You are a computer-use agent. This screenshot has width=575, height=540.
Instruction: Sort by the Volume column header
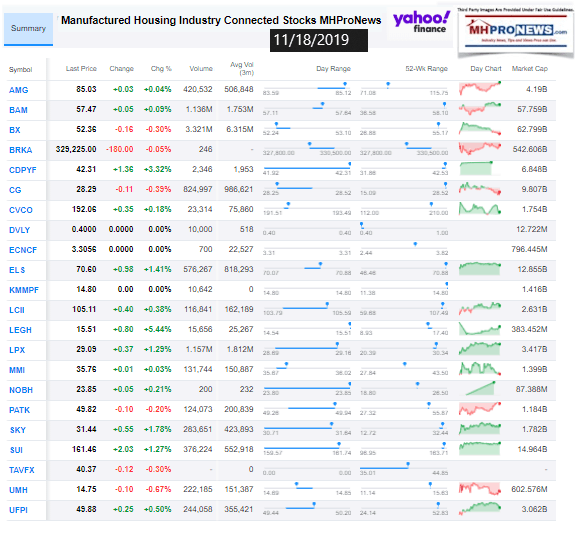point(201,69)
